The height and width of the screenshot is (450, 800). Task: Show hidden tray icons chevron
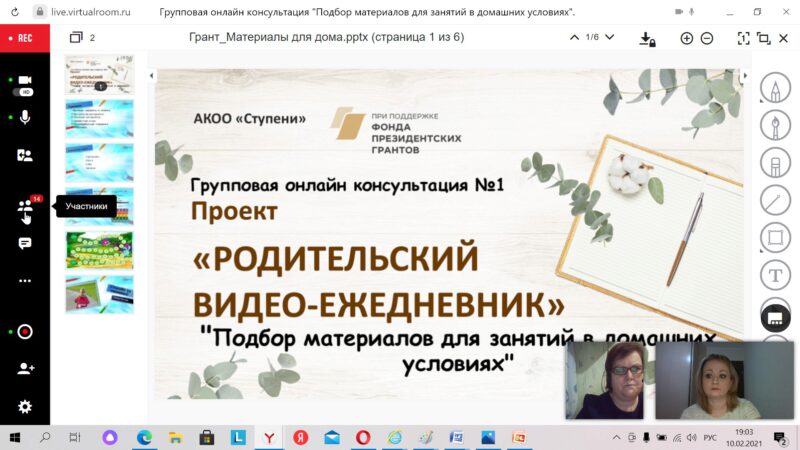[616, 437]
